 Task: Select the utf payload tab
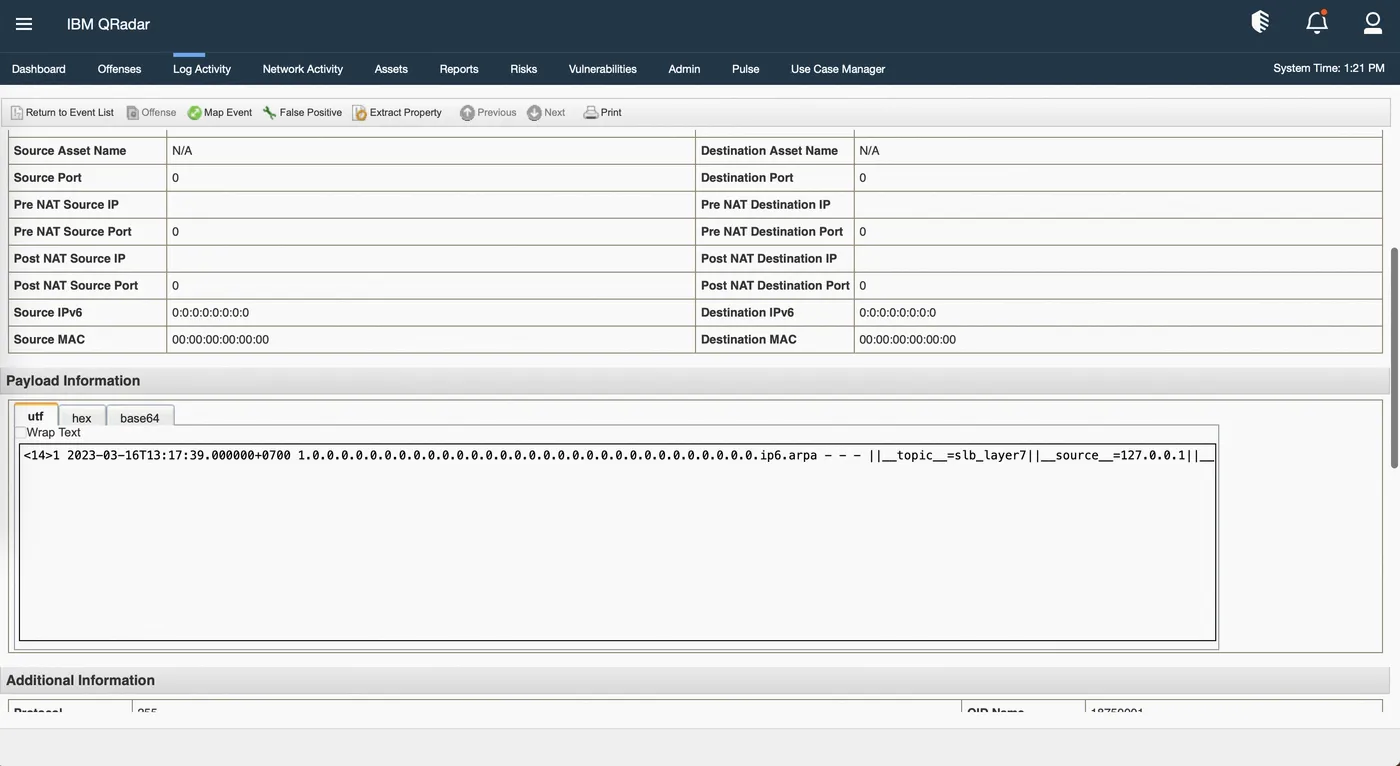(x=36, y=416)
